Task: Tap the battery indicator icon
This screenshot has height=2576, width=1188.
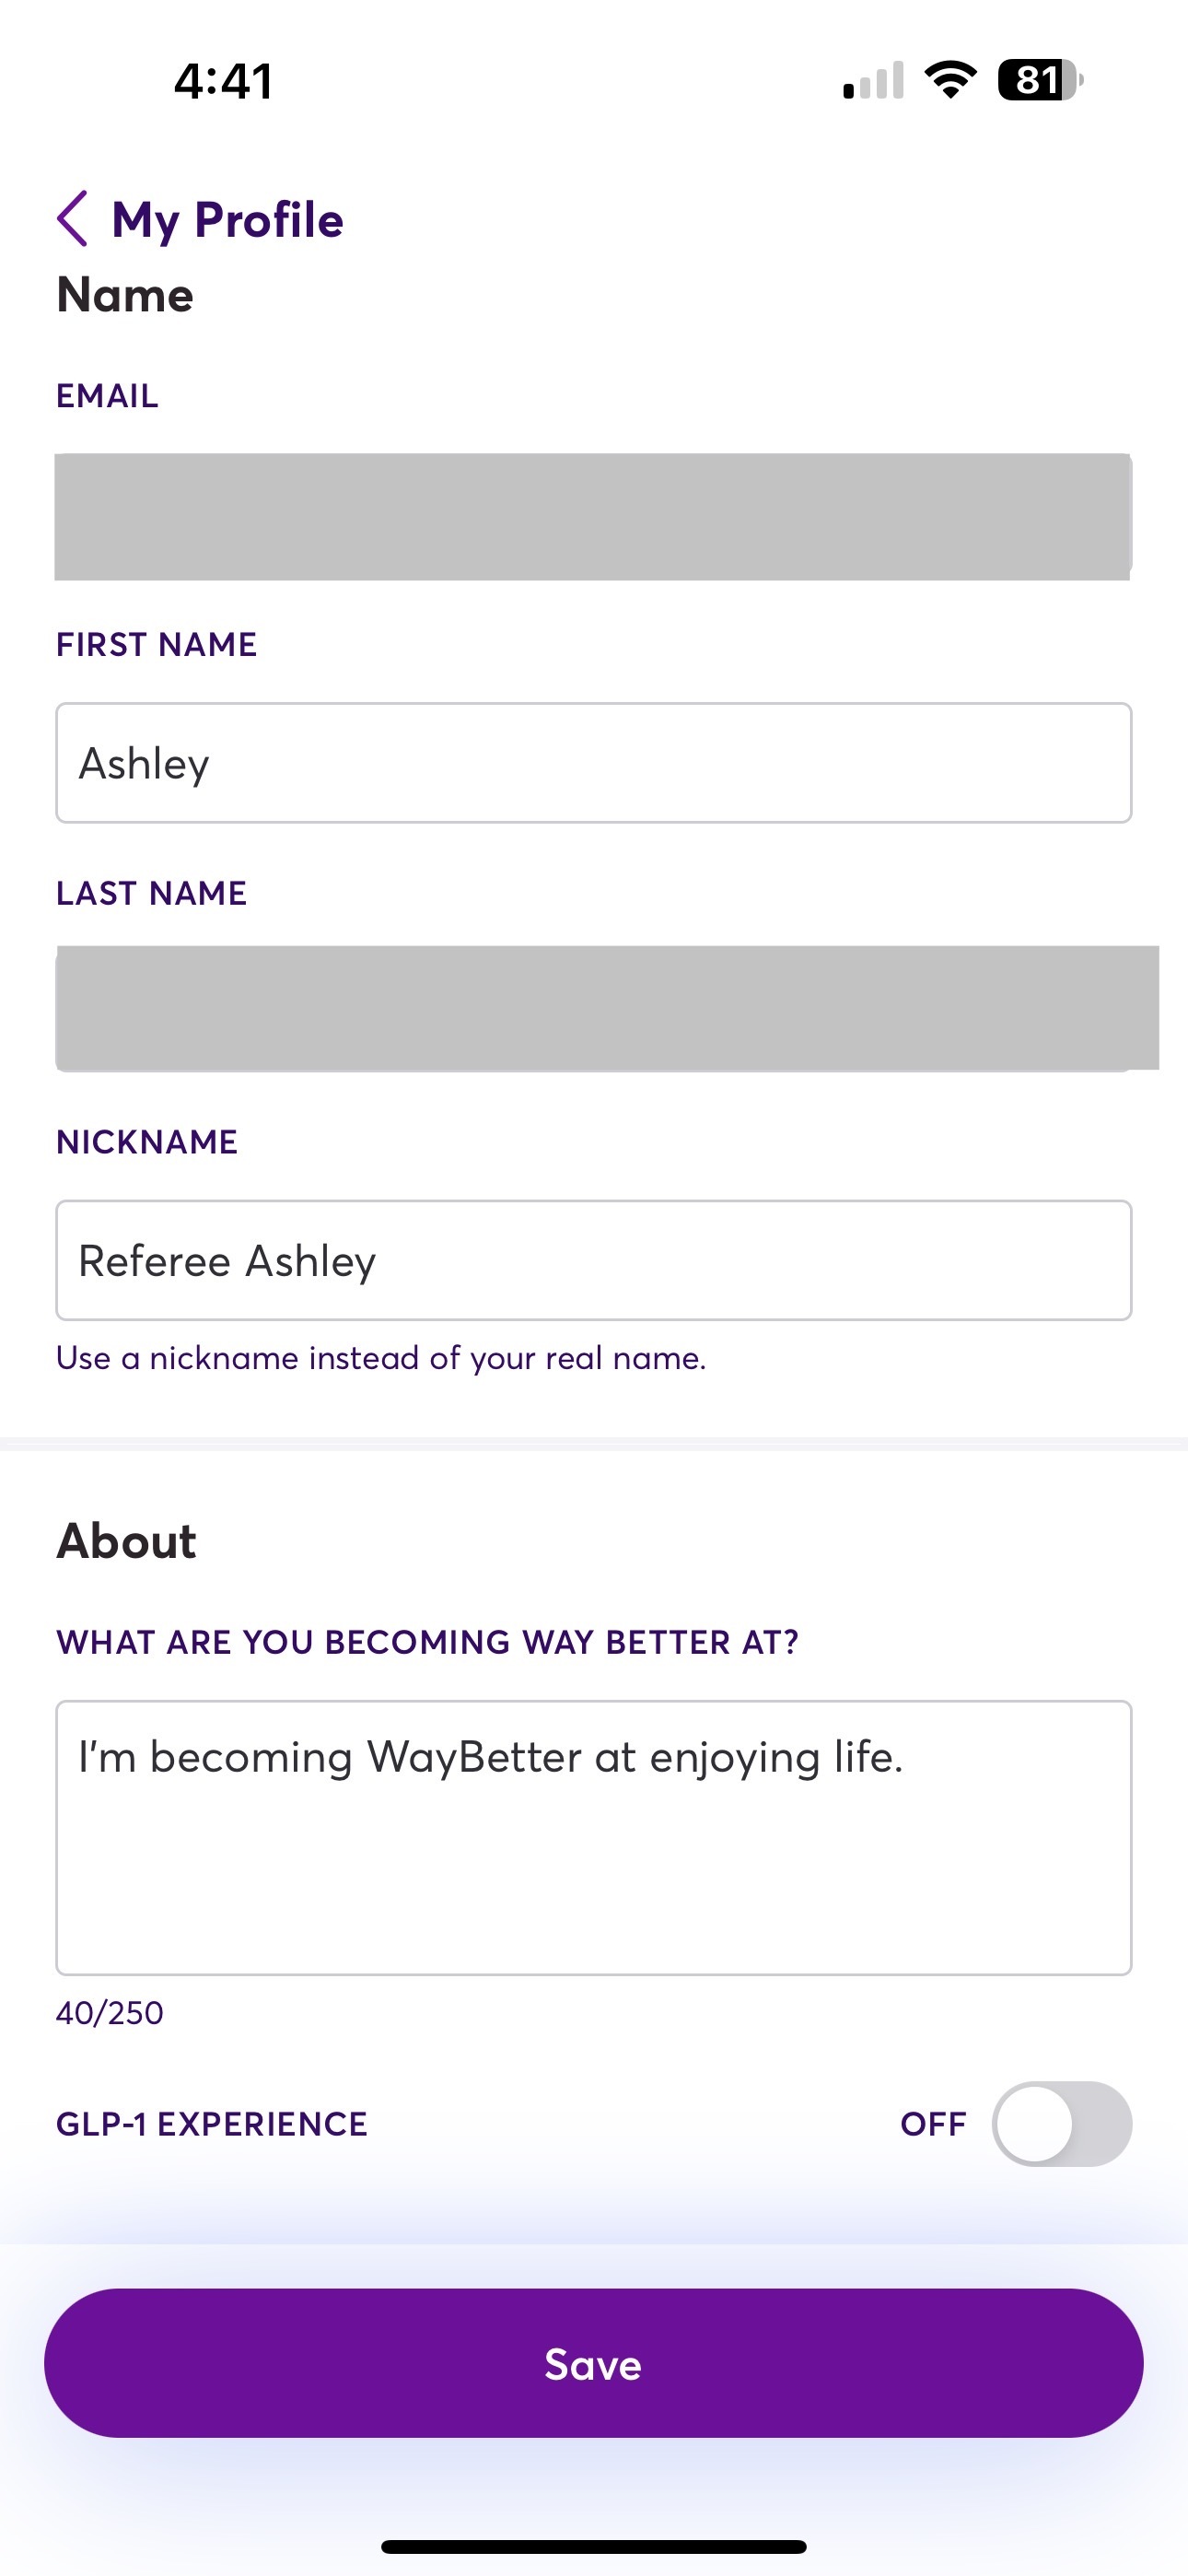Action: pyautogui.click(x=1040, y=80)
